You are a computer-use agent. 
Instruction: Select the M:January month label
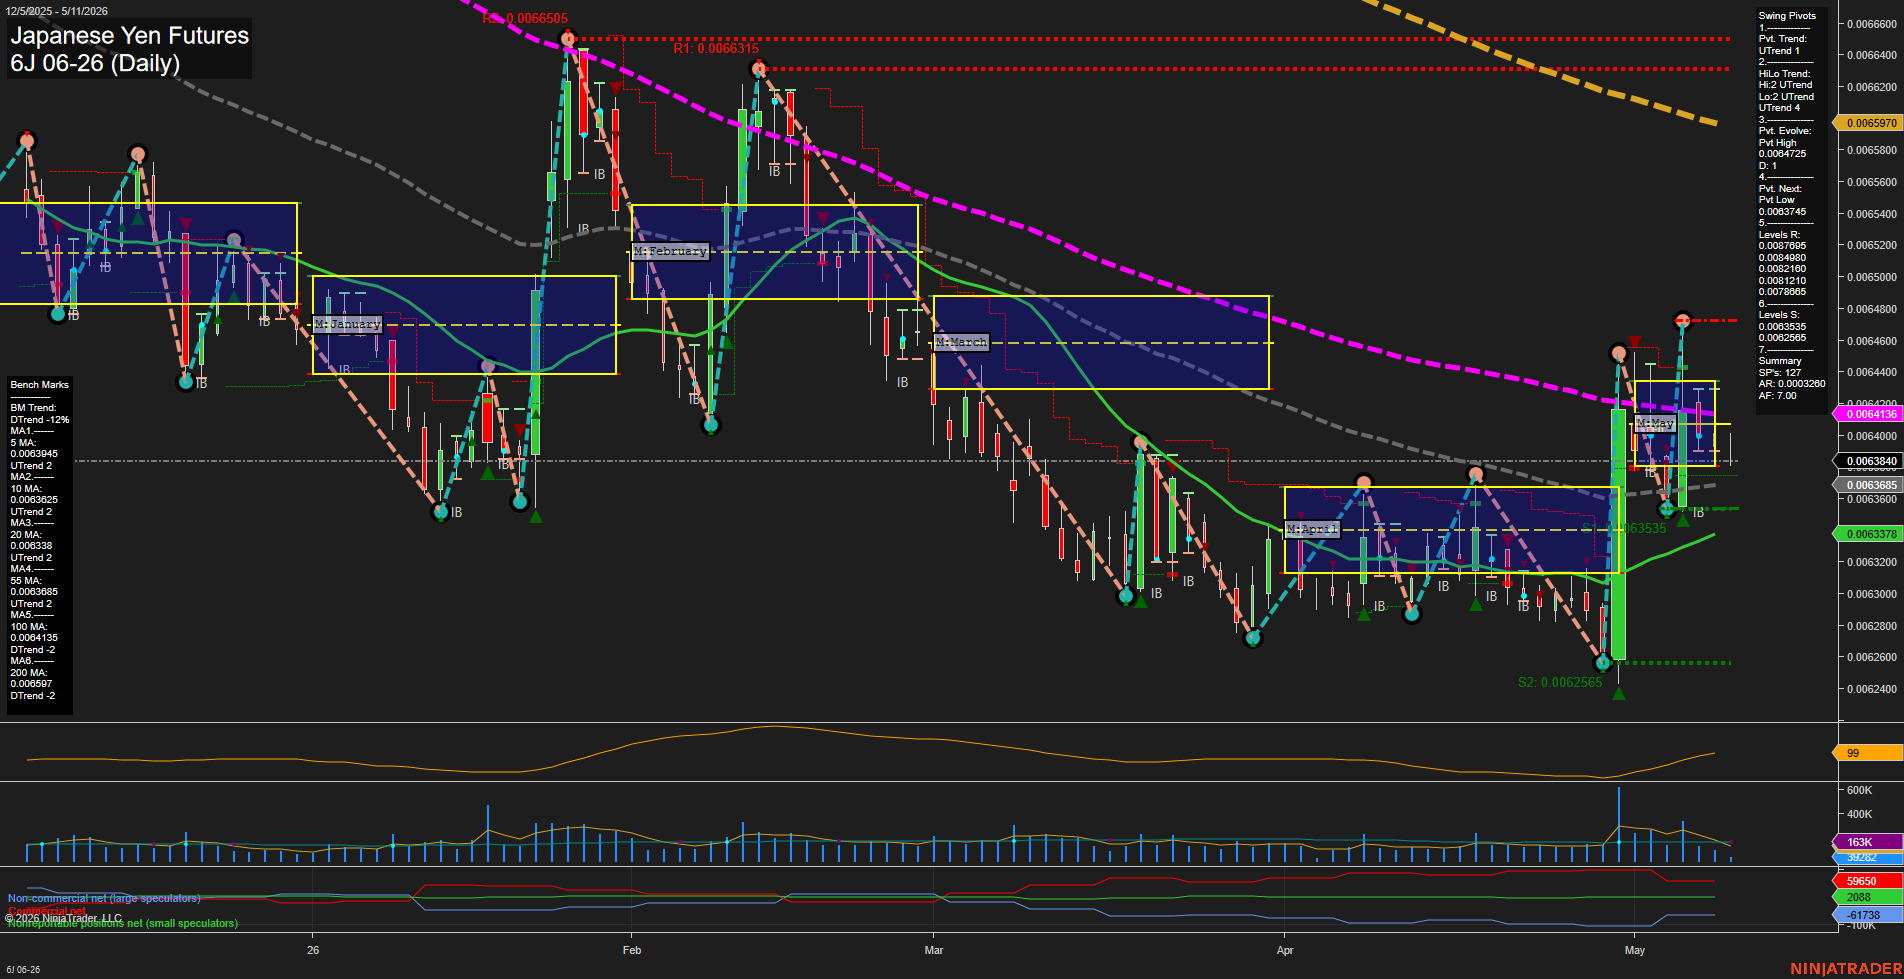[347, 324]
